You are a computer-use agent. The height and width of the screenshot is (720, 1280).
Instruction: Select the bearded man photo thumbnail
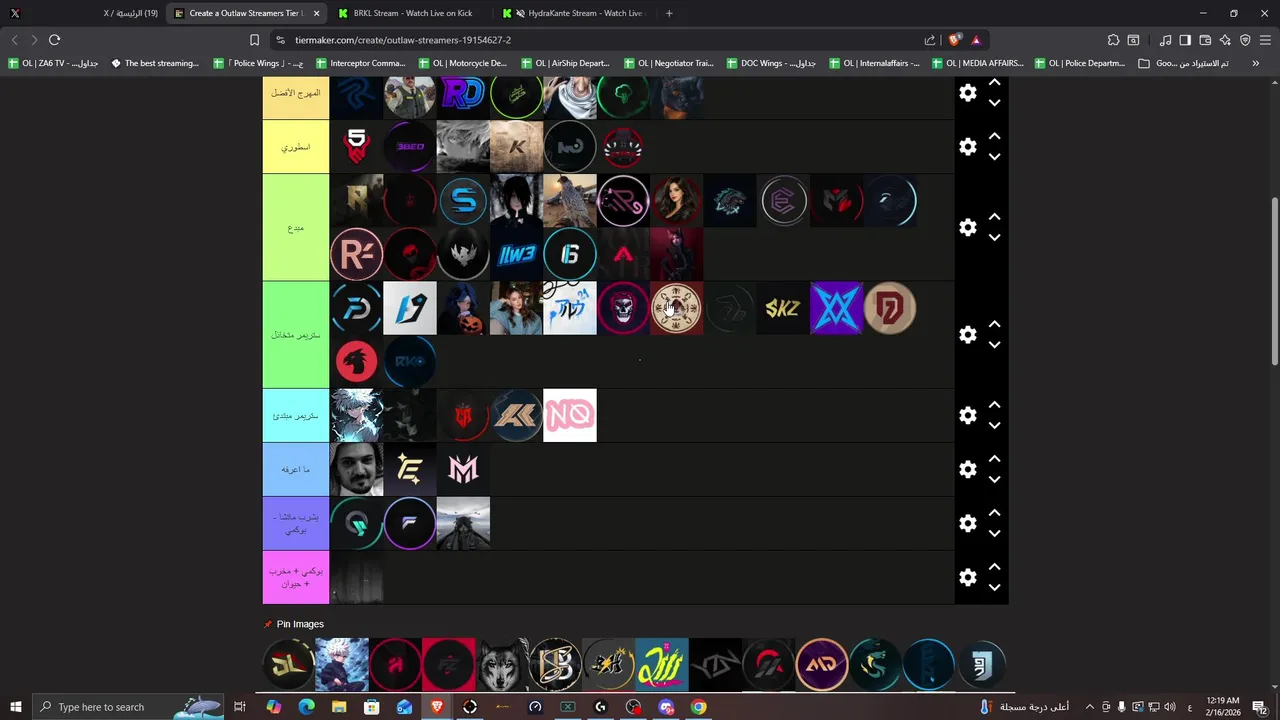pyautogui.click(x=357, y=470)
